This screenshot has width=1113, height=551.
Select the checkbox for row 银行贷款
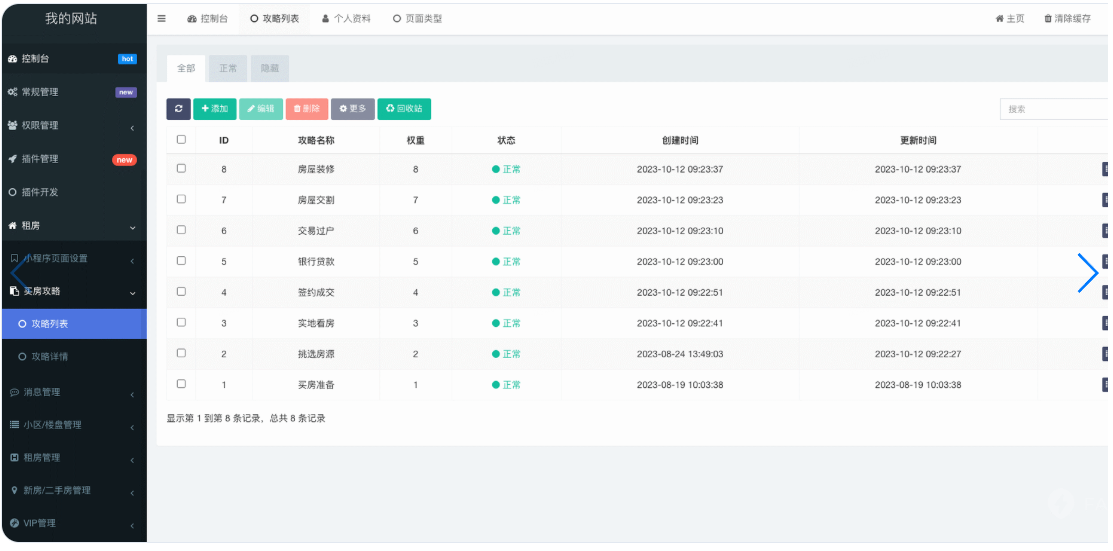tap(181, 260)
